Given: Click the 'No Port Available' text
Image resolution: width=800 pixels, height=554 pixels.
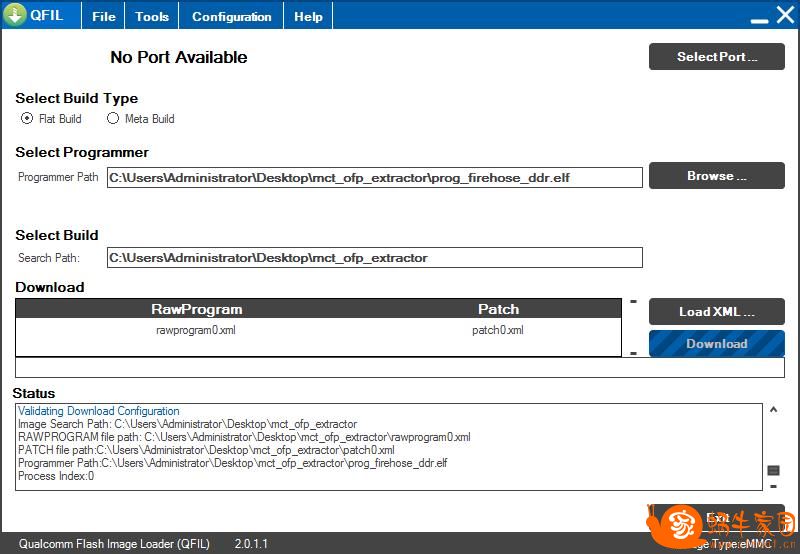Looking at the screenshot, I should pyautogui.click(x=179, y=57).
